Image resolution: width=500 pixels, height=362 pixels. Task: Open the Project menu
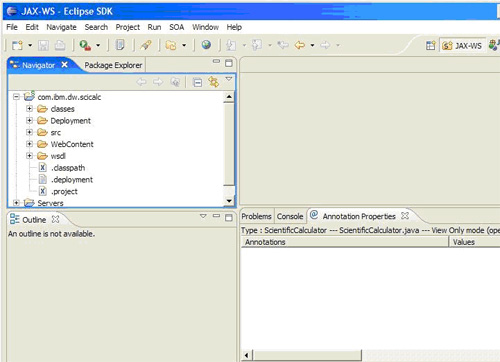128,27
